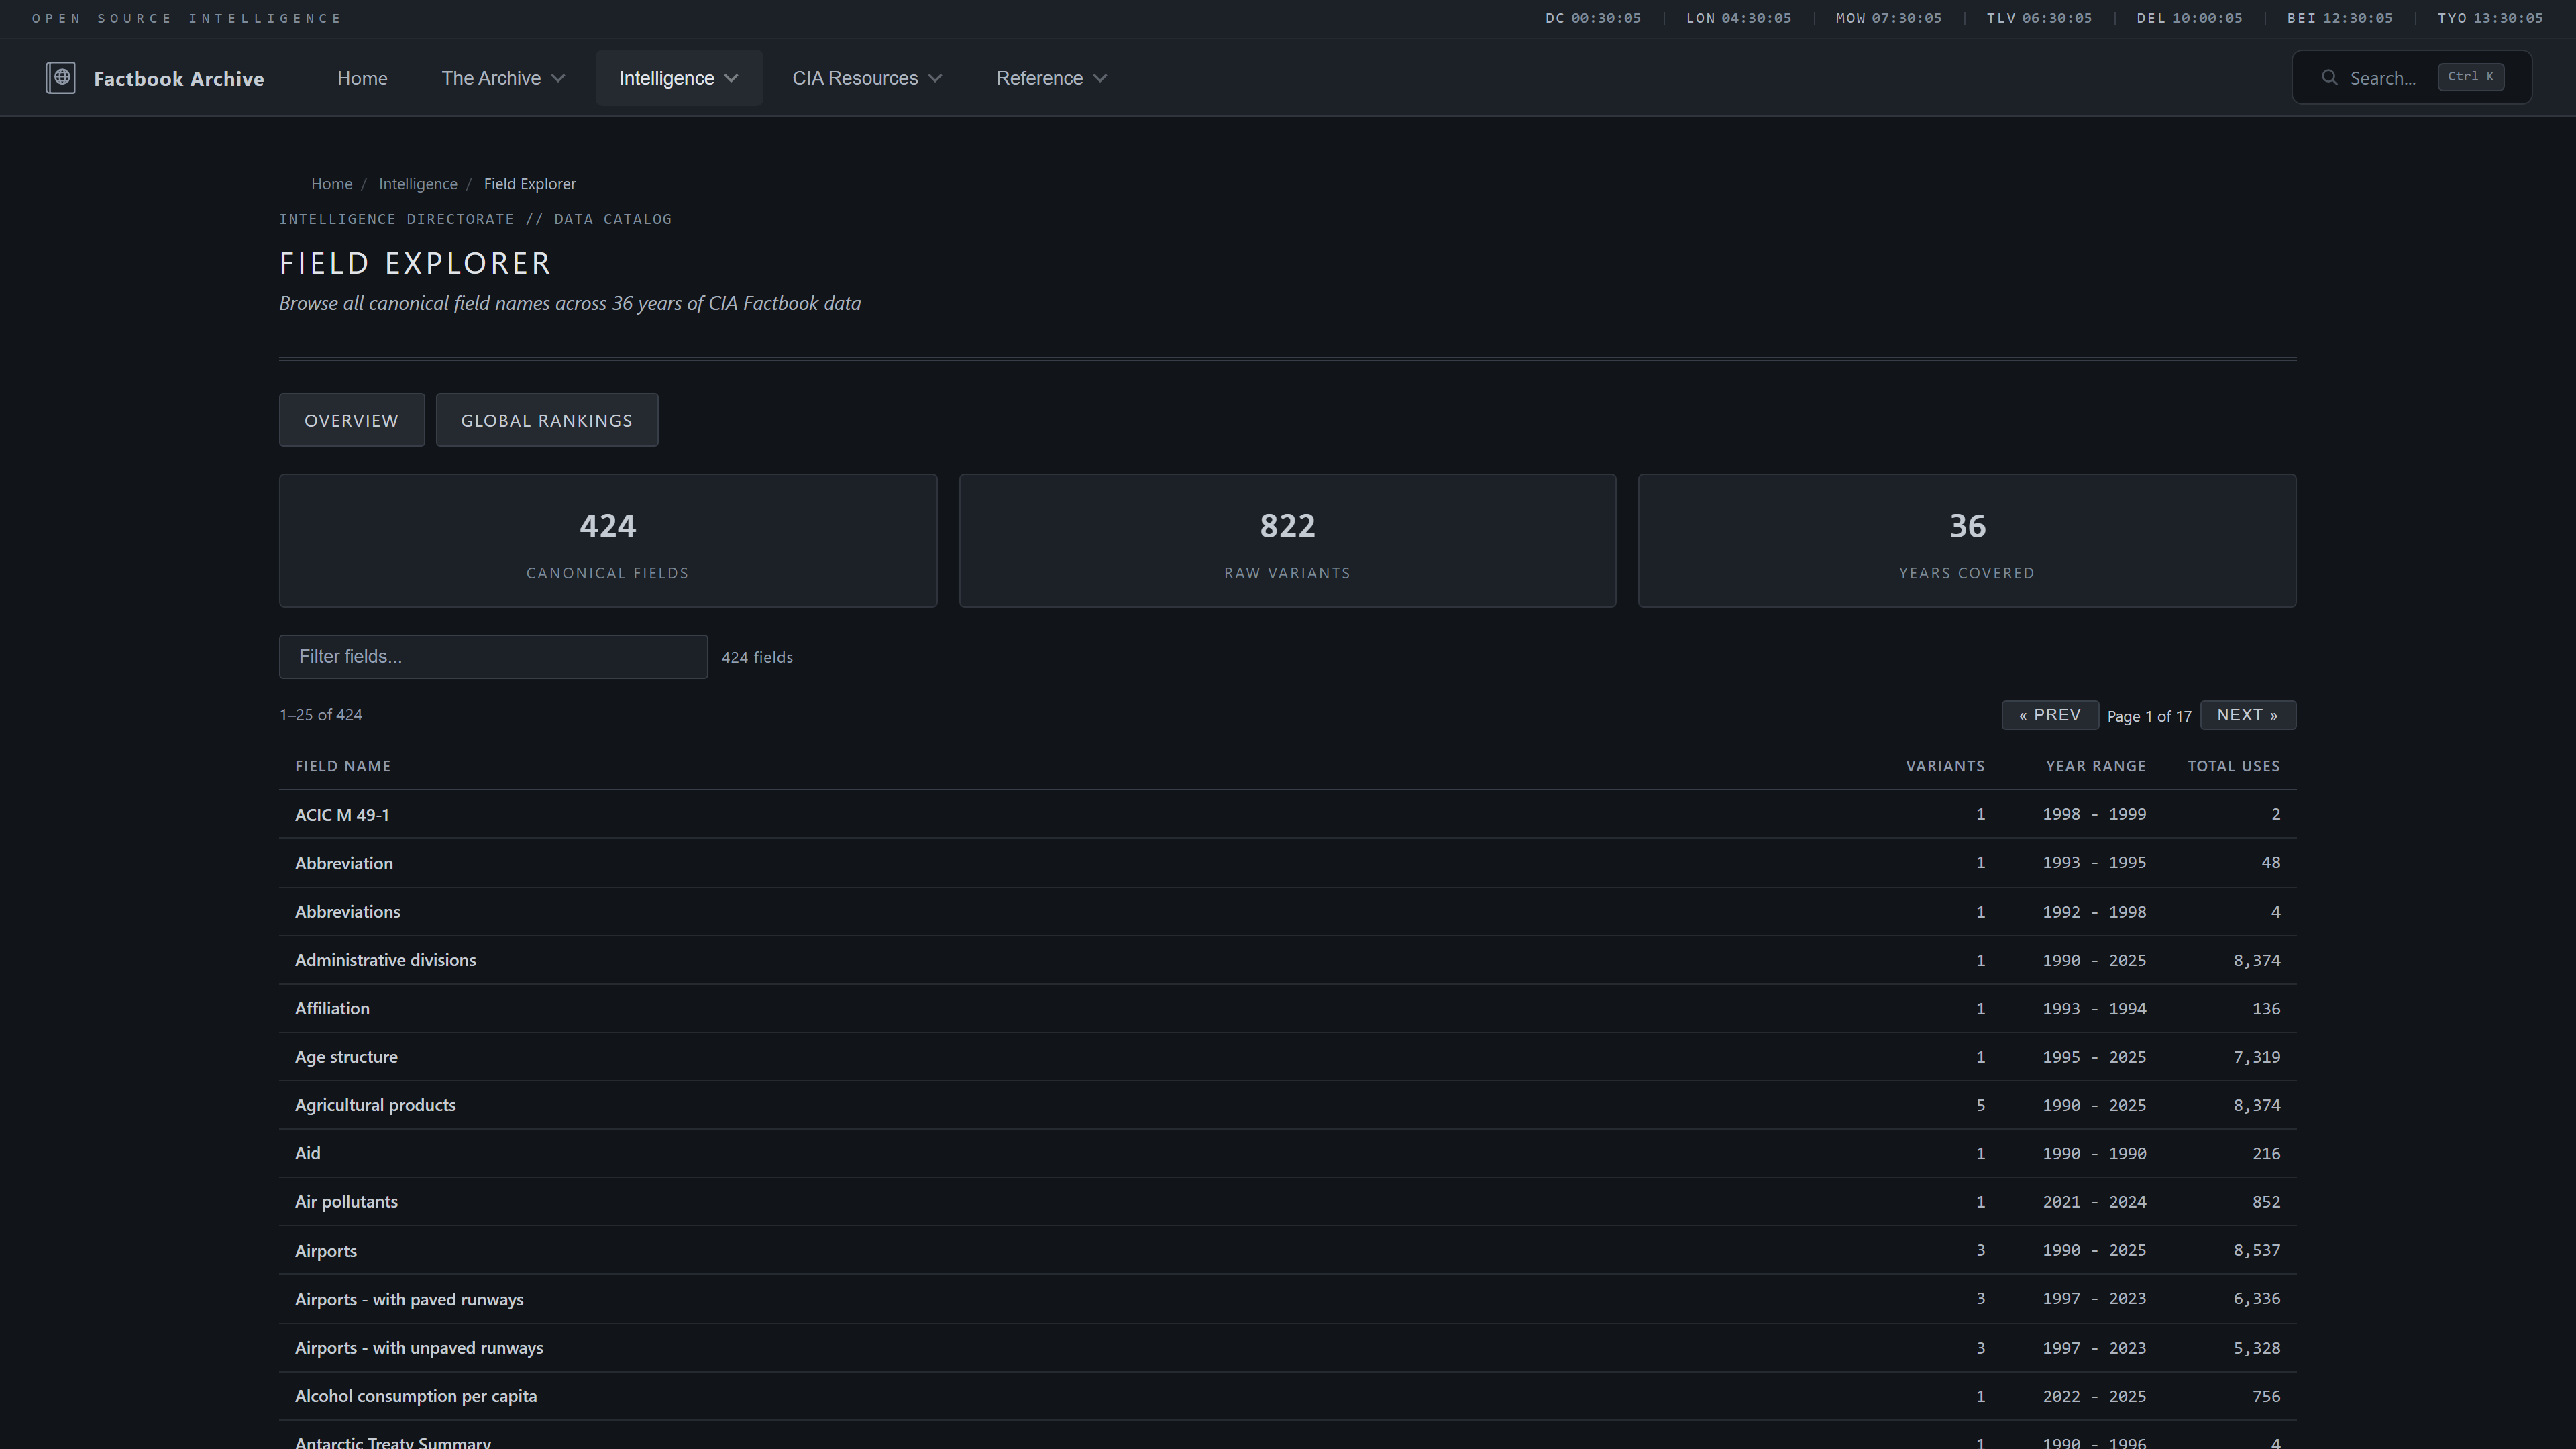Expand The Archive dropdown menu
Viewport: 2576px width, 1449px height.
[x=503, y=78]
